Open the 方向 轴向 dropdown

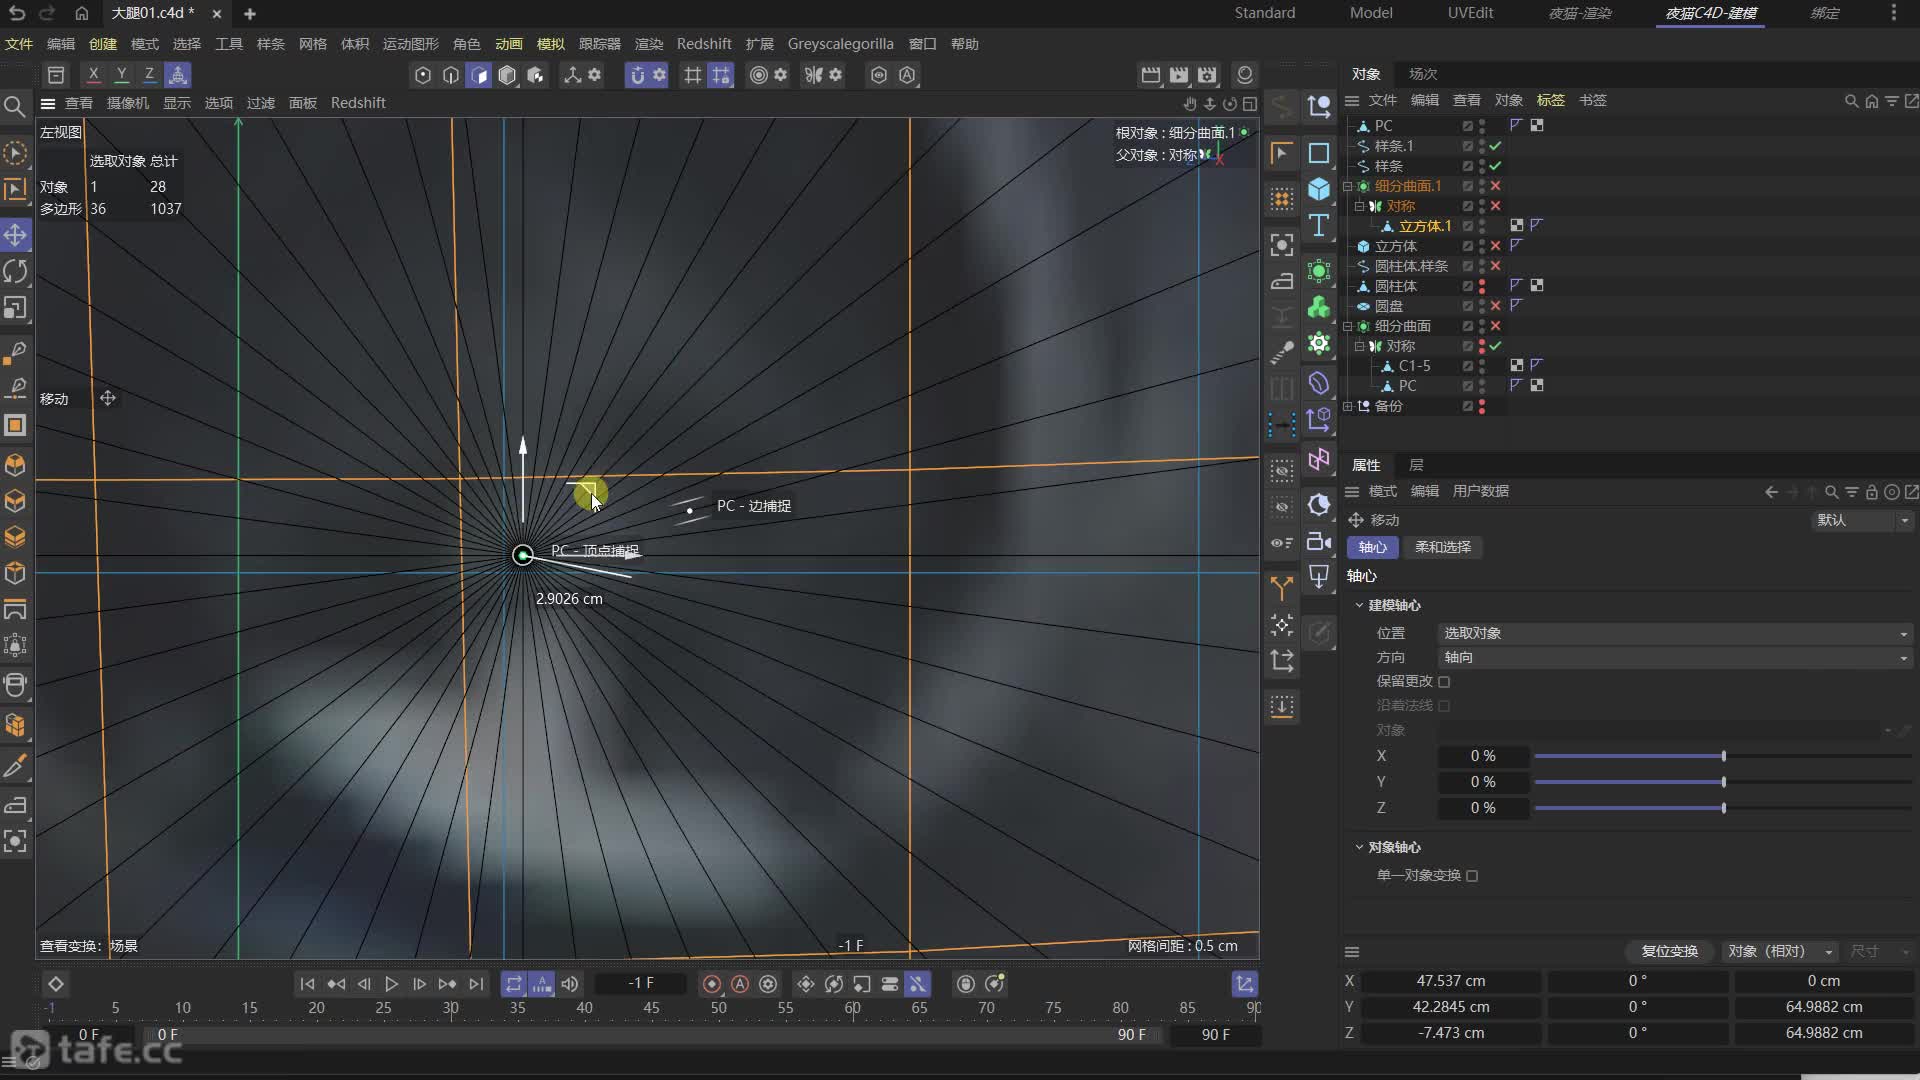pyautogui.click(x=1674, y=657)
